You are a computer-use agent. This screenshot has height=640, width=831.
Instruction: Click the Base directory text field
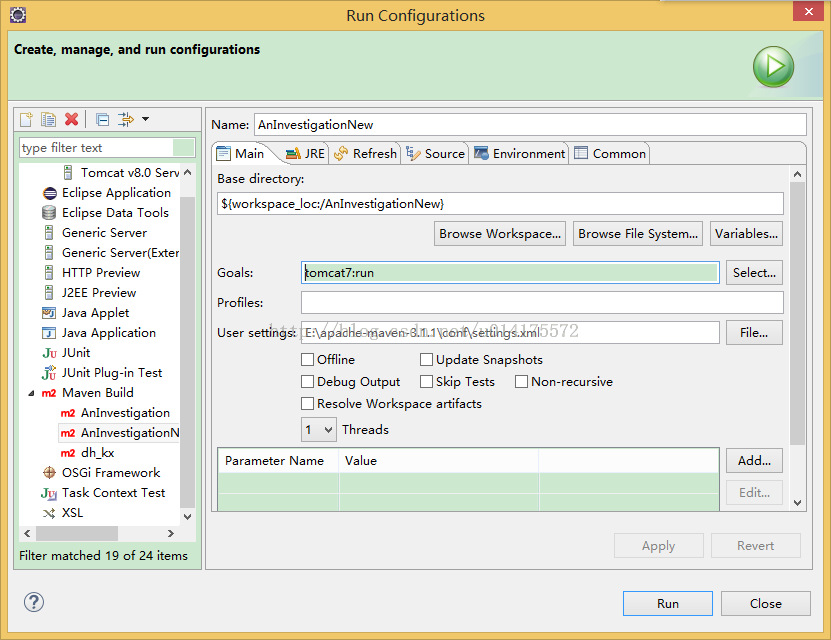(x=500, y=204)
